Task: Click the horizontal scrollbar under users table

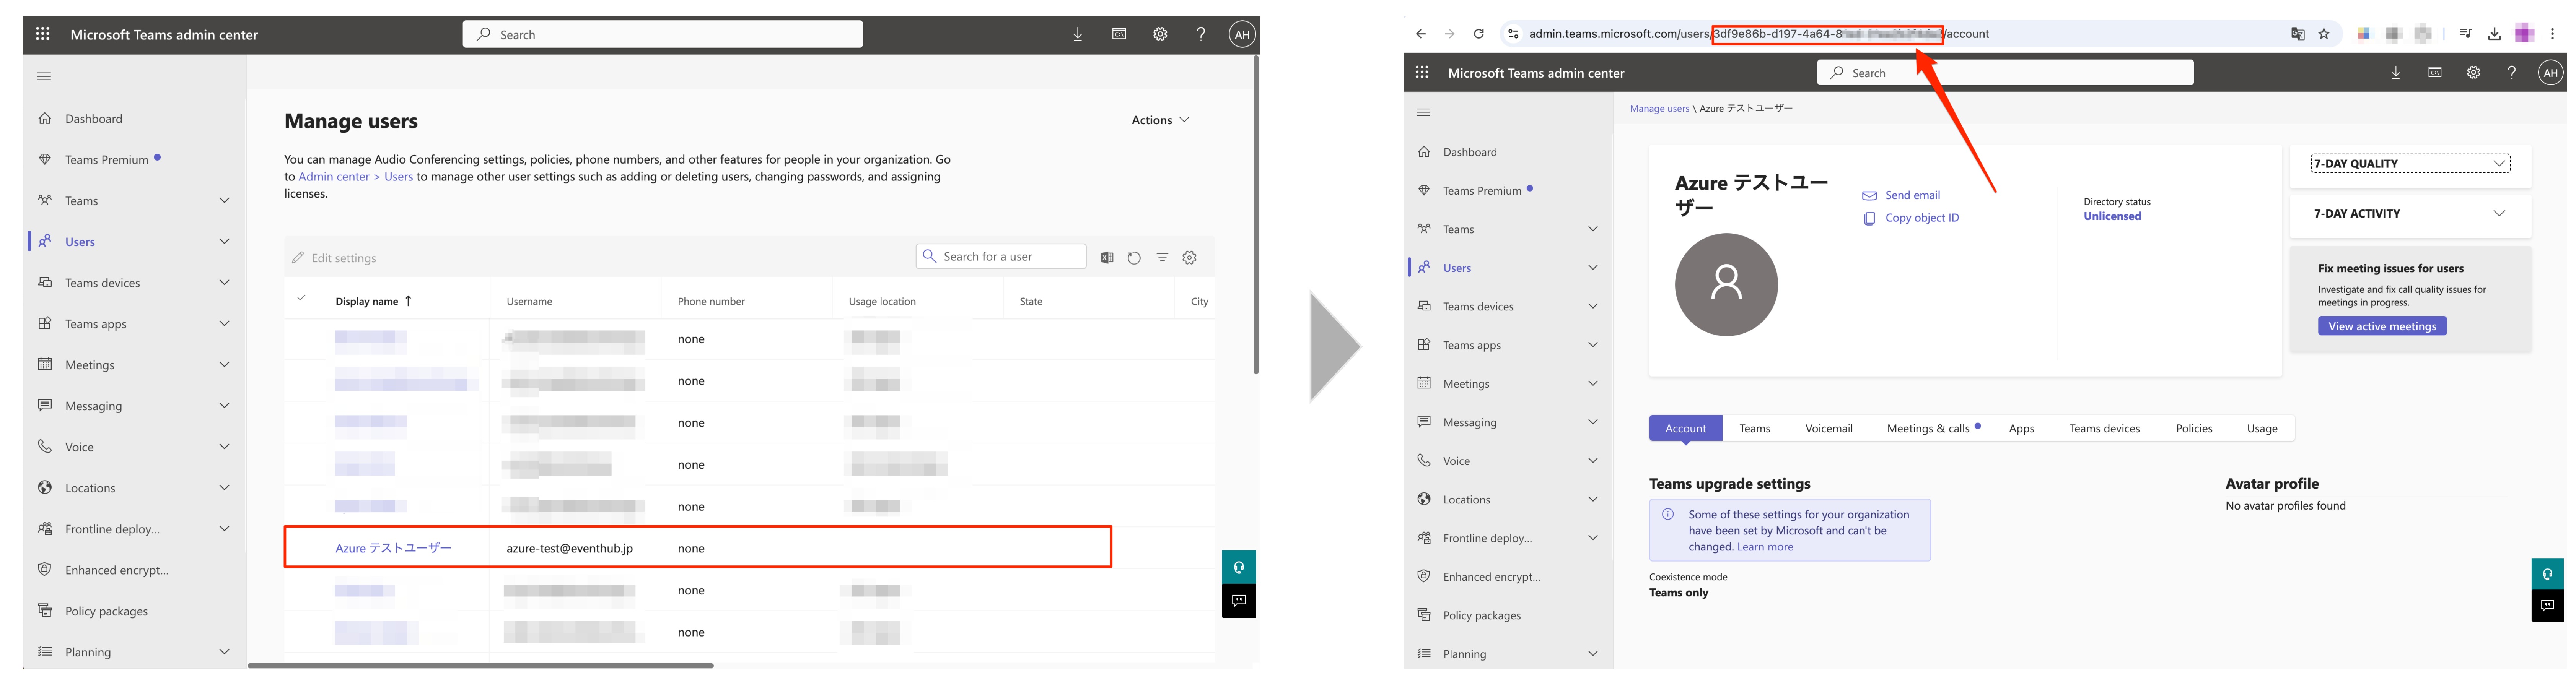Action: pos(480,665)
